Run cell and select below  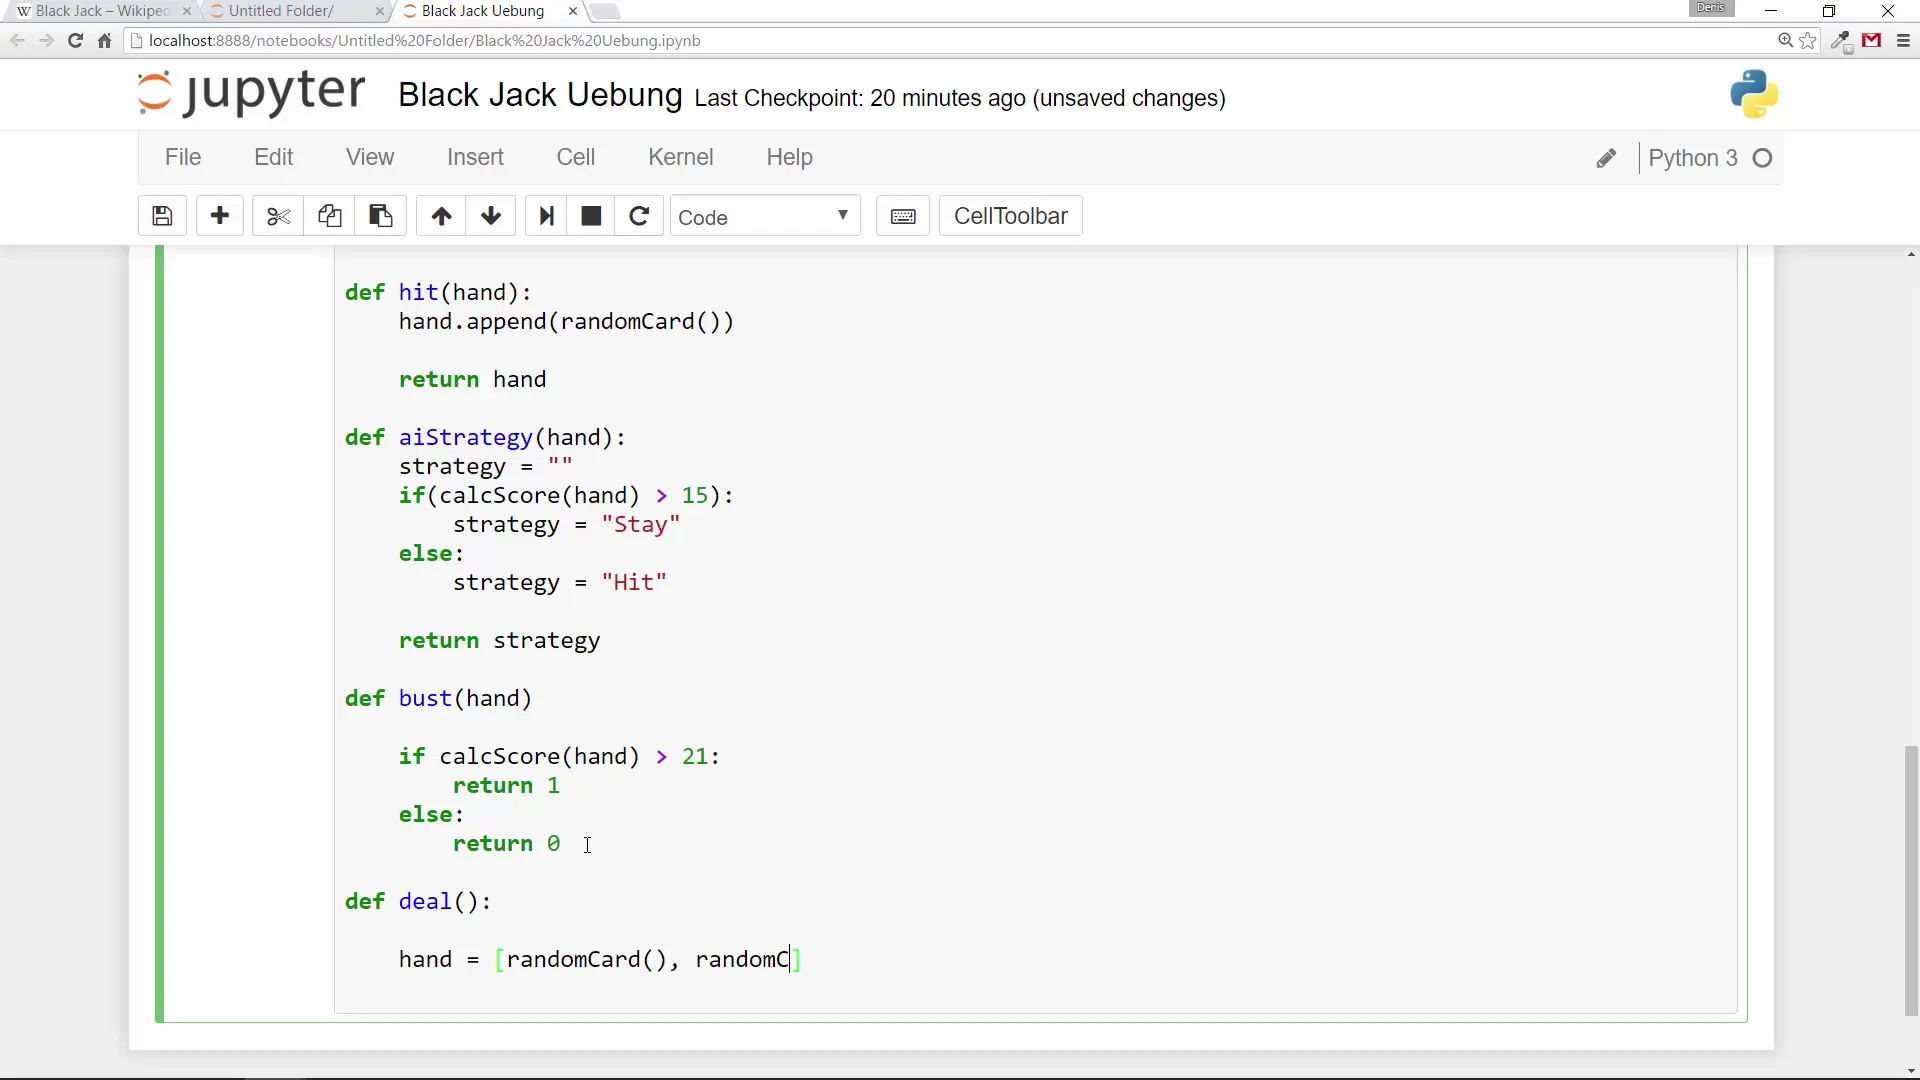point(546,216)
